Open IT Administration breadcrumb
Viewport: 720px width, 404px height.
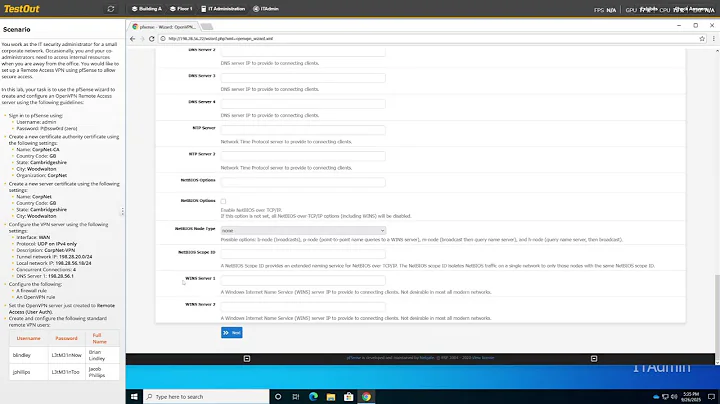[x=223, y=9]
